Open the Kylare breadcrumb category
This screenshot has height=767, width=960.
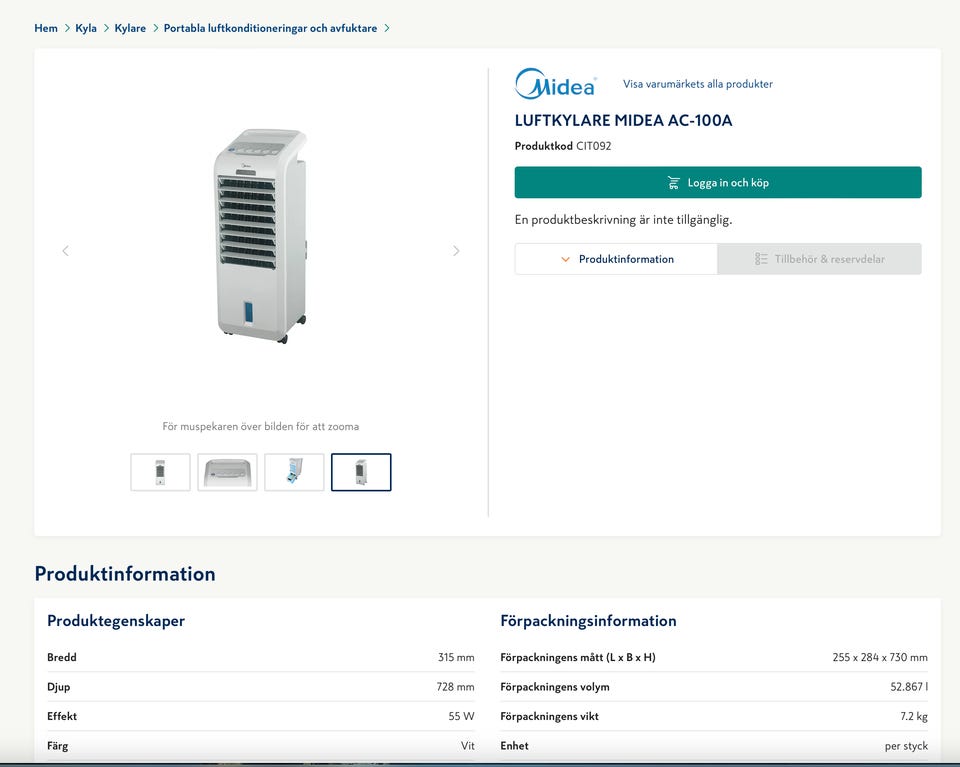pyautogui.click(x=130, y=28)
